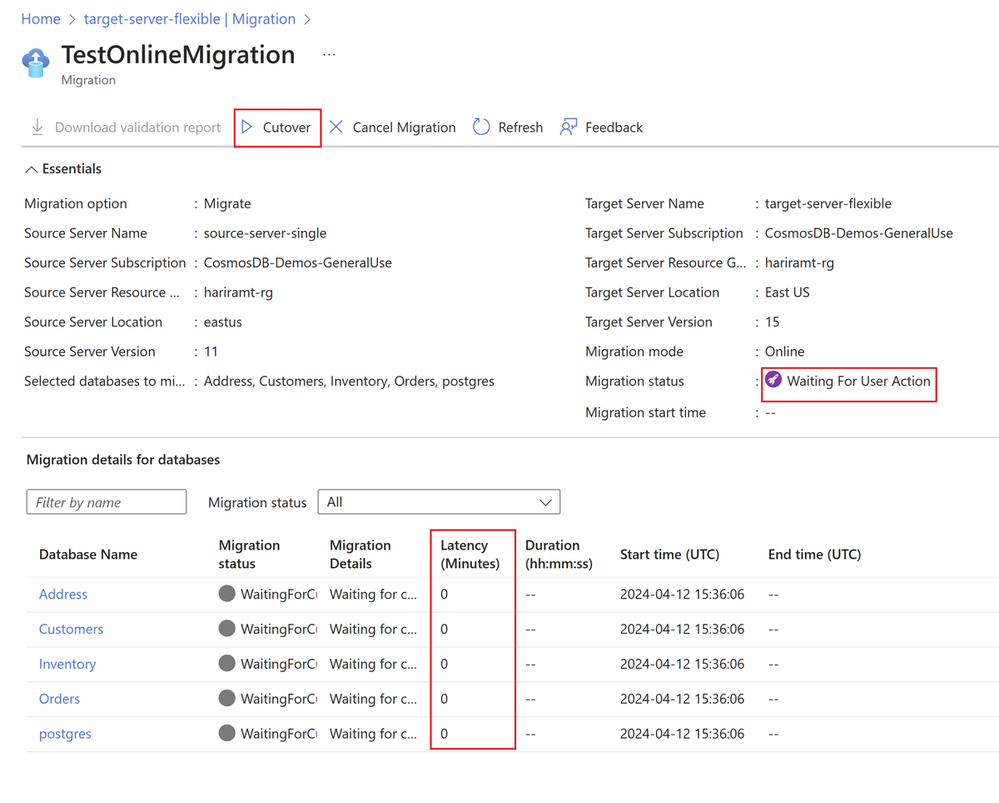The height and width of the screenshot is (803, 999).
Task: Click the migration cloud icon beside TestOnlineMigration
Action: click(x=36, y=63)
